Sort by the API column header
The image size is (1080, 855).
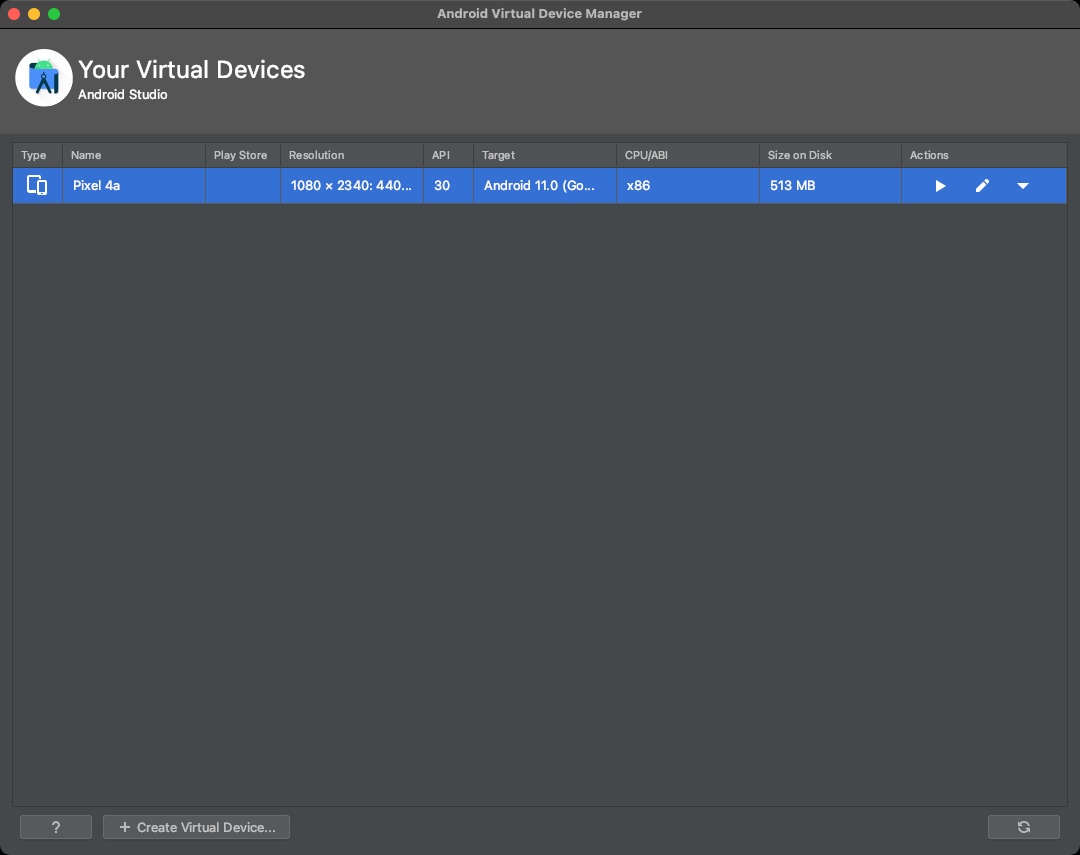[x=448, y=155]
